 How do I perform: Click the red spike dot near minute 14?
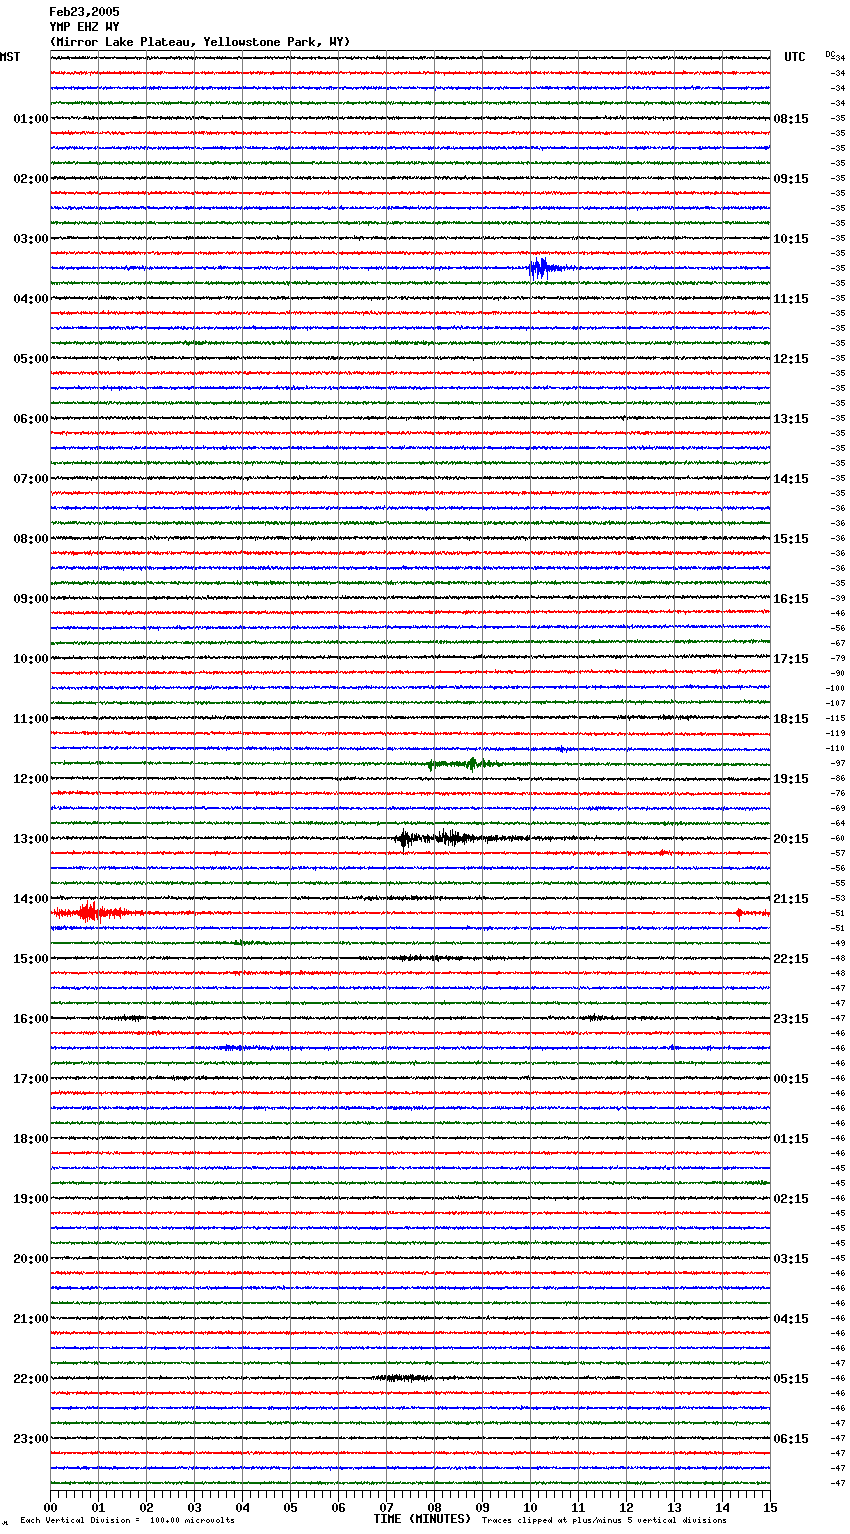click(x=739, y=913)
